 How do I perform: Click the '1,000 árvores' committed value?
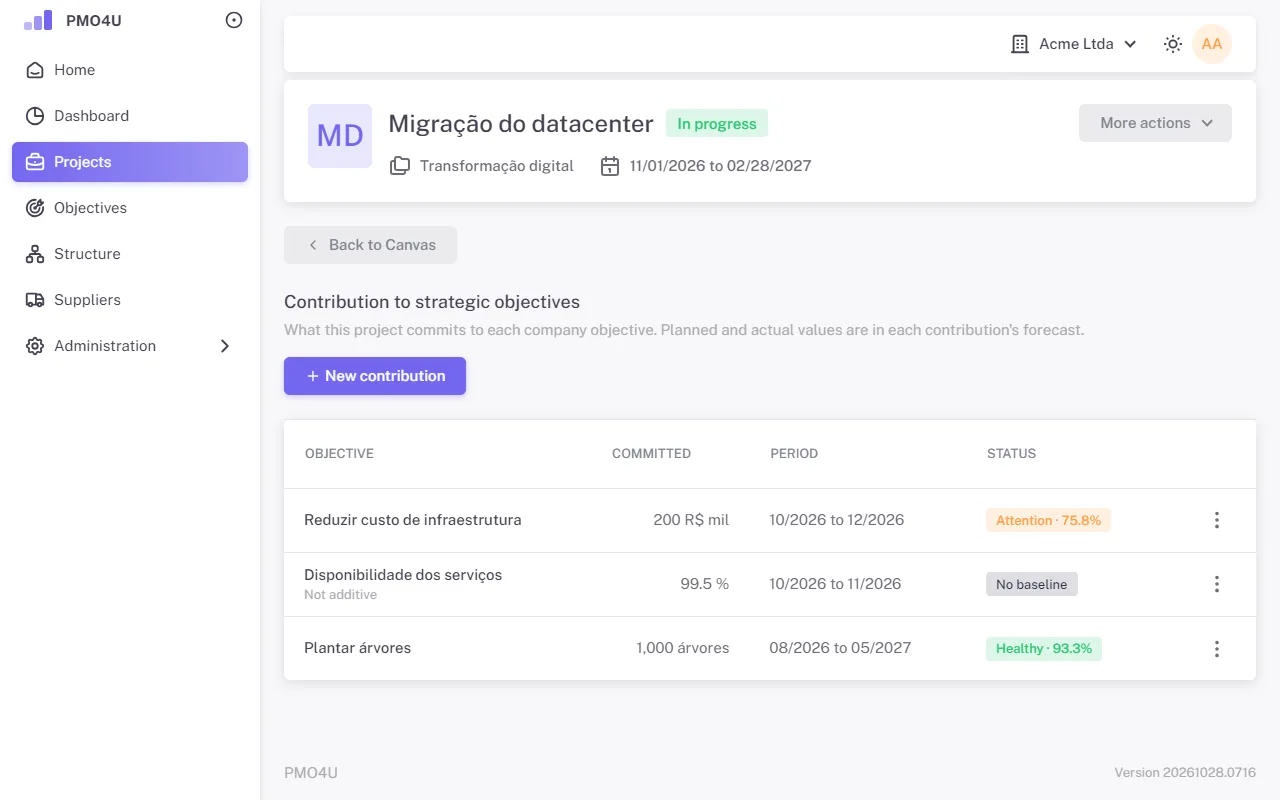coord(683,648)
